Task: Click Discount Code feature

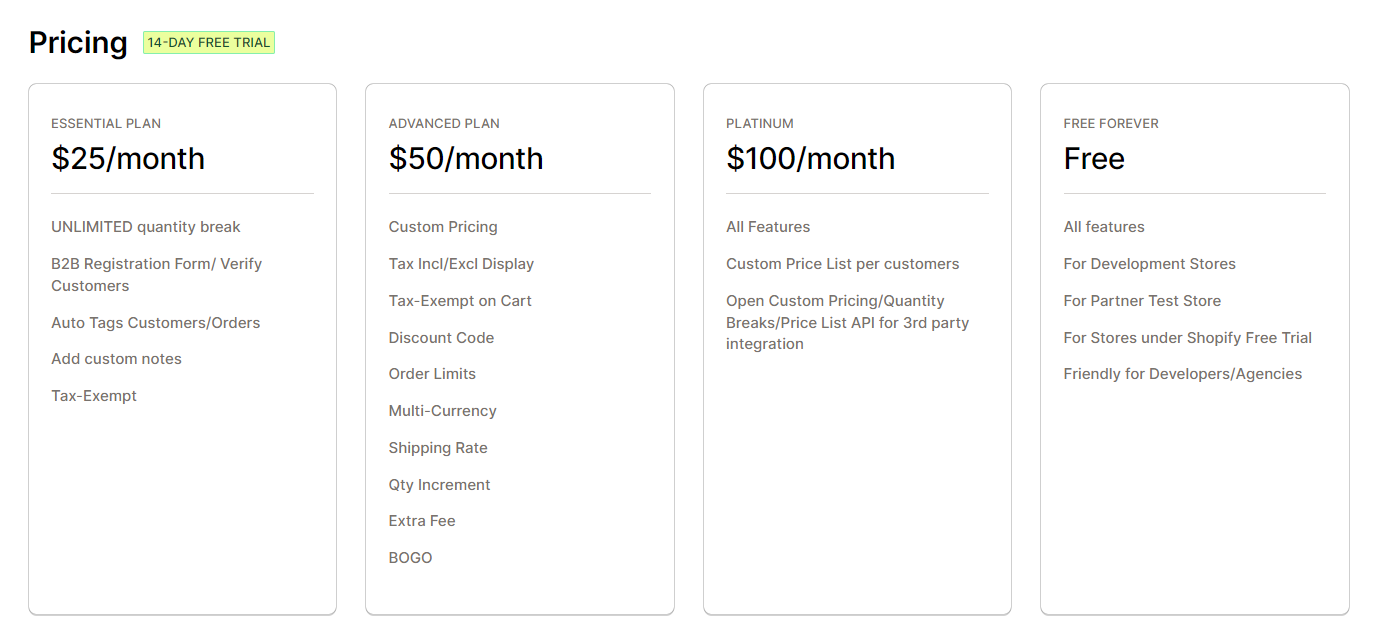Action: (x=442, y=338)
